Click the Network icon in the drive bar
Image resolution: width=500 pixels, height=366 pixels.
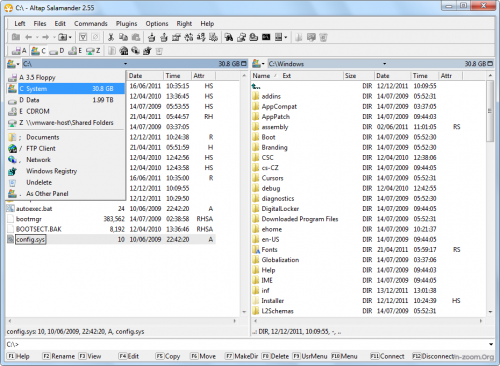[135, 51]
